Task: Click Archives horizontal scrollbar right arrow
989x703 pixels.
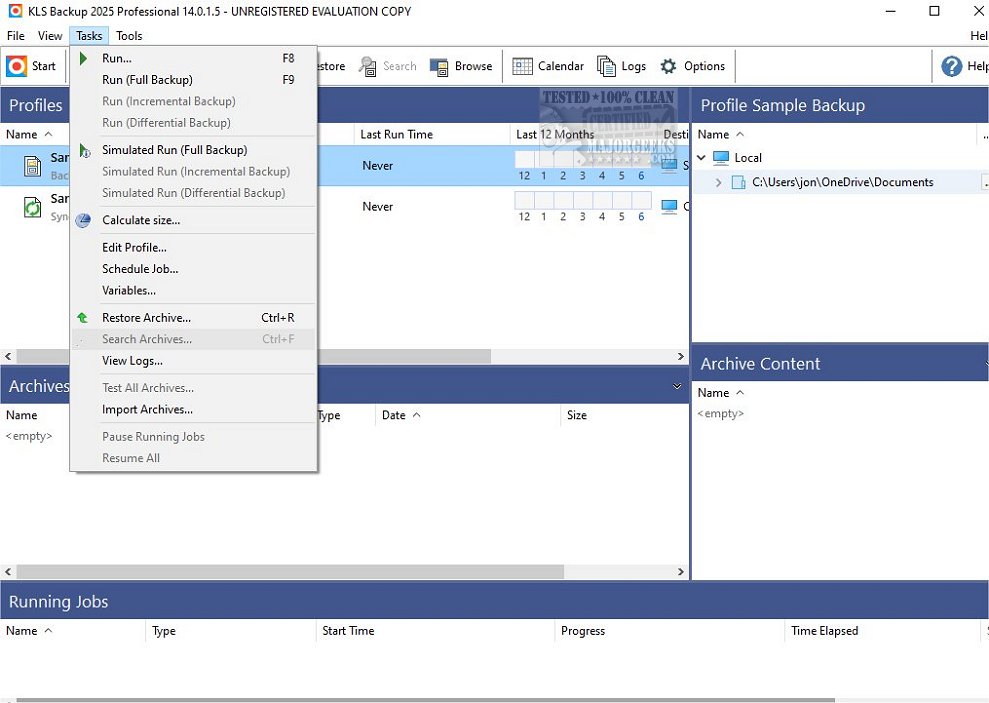Action: (681, 572)
